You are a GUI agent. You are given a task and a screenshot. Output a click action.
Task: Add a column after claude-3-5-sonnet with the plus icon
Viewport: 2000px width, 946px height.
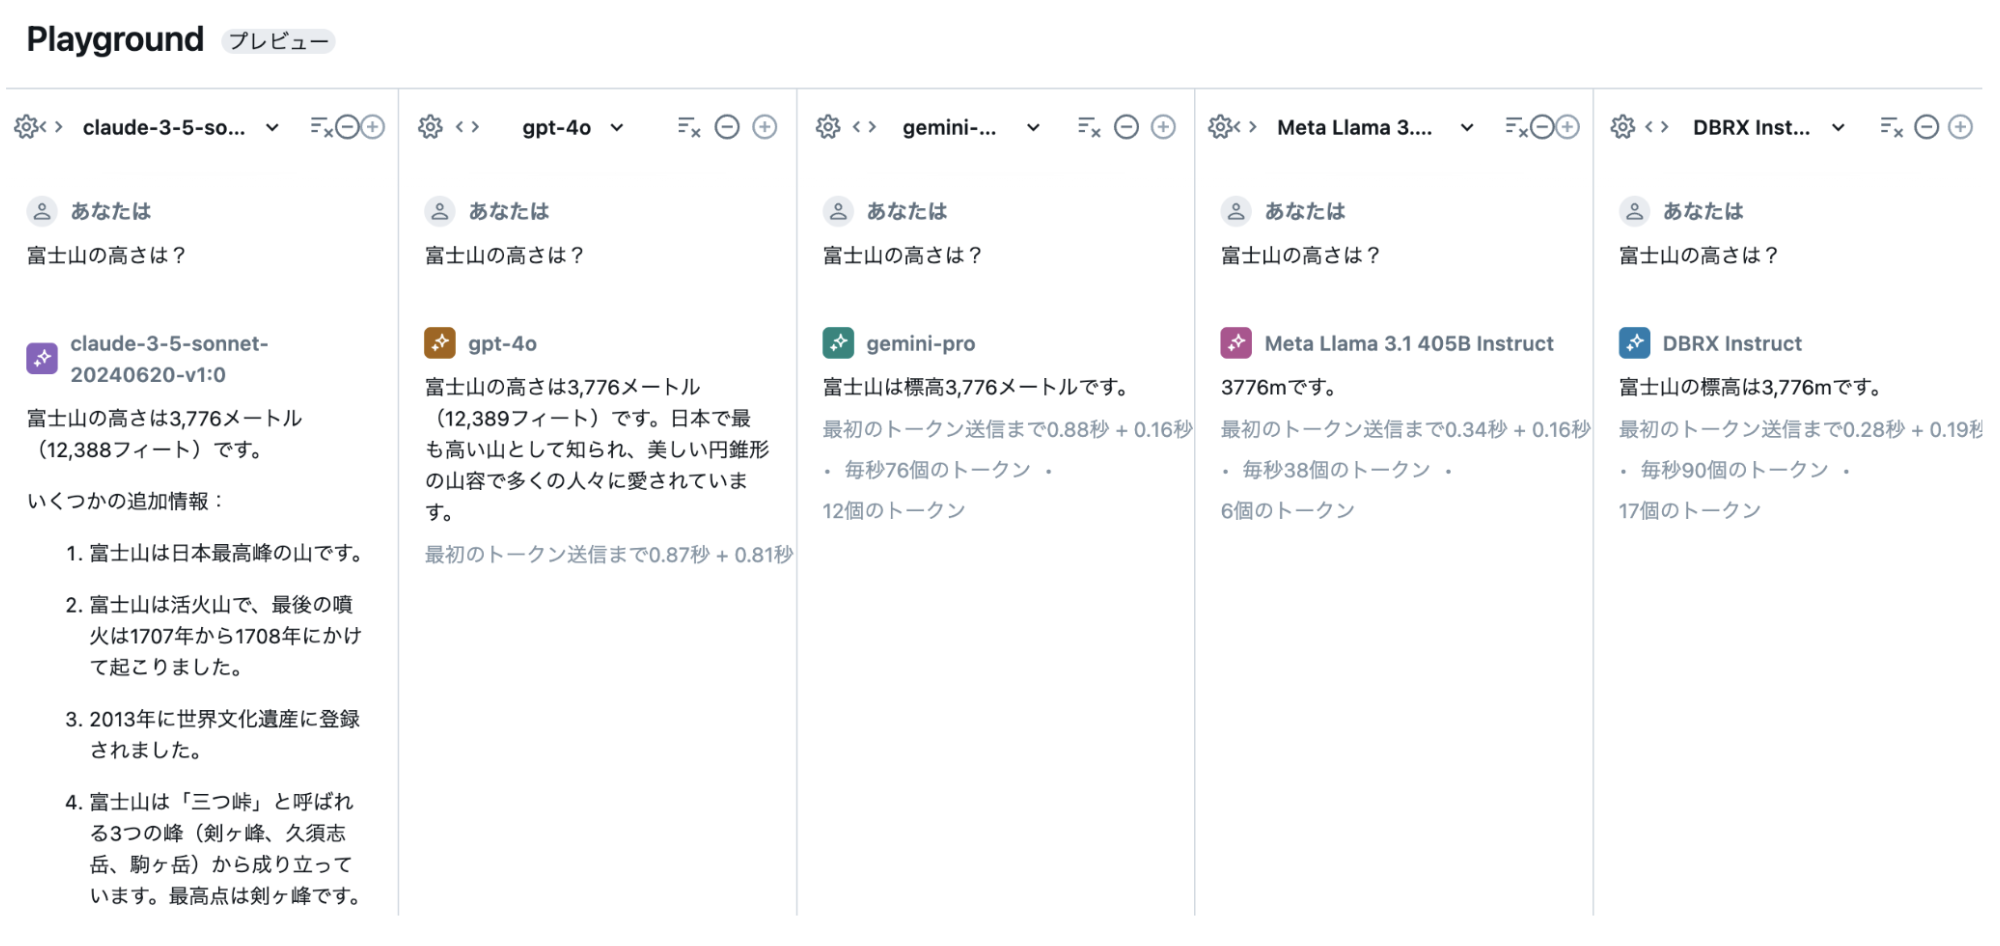(373, 127)
